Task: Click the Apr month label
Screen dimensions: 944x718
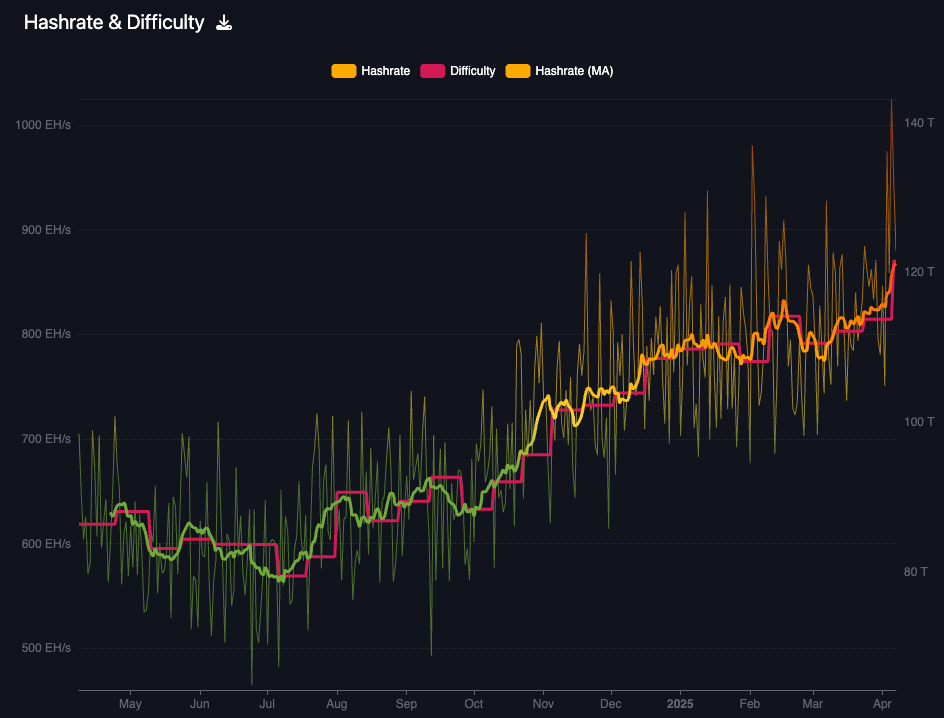Action: point(884,704)
